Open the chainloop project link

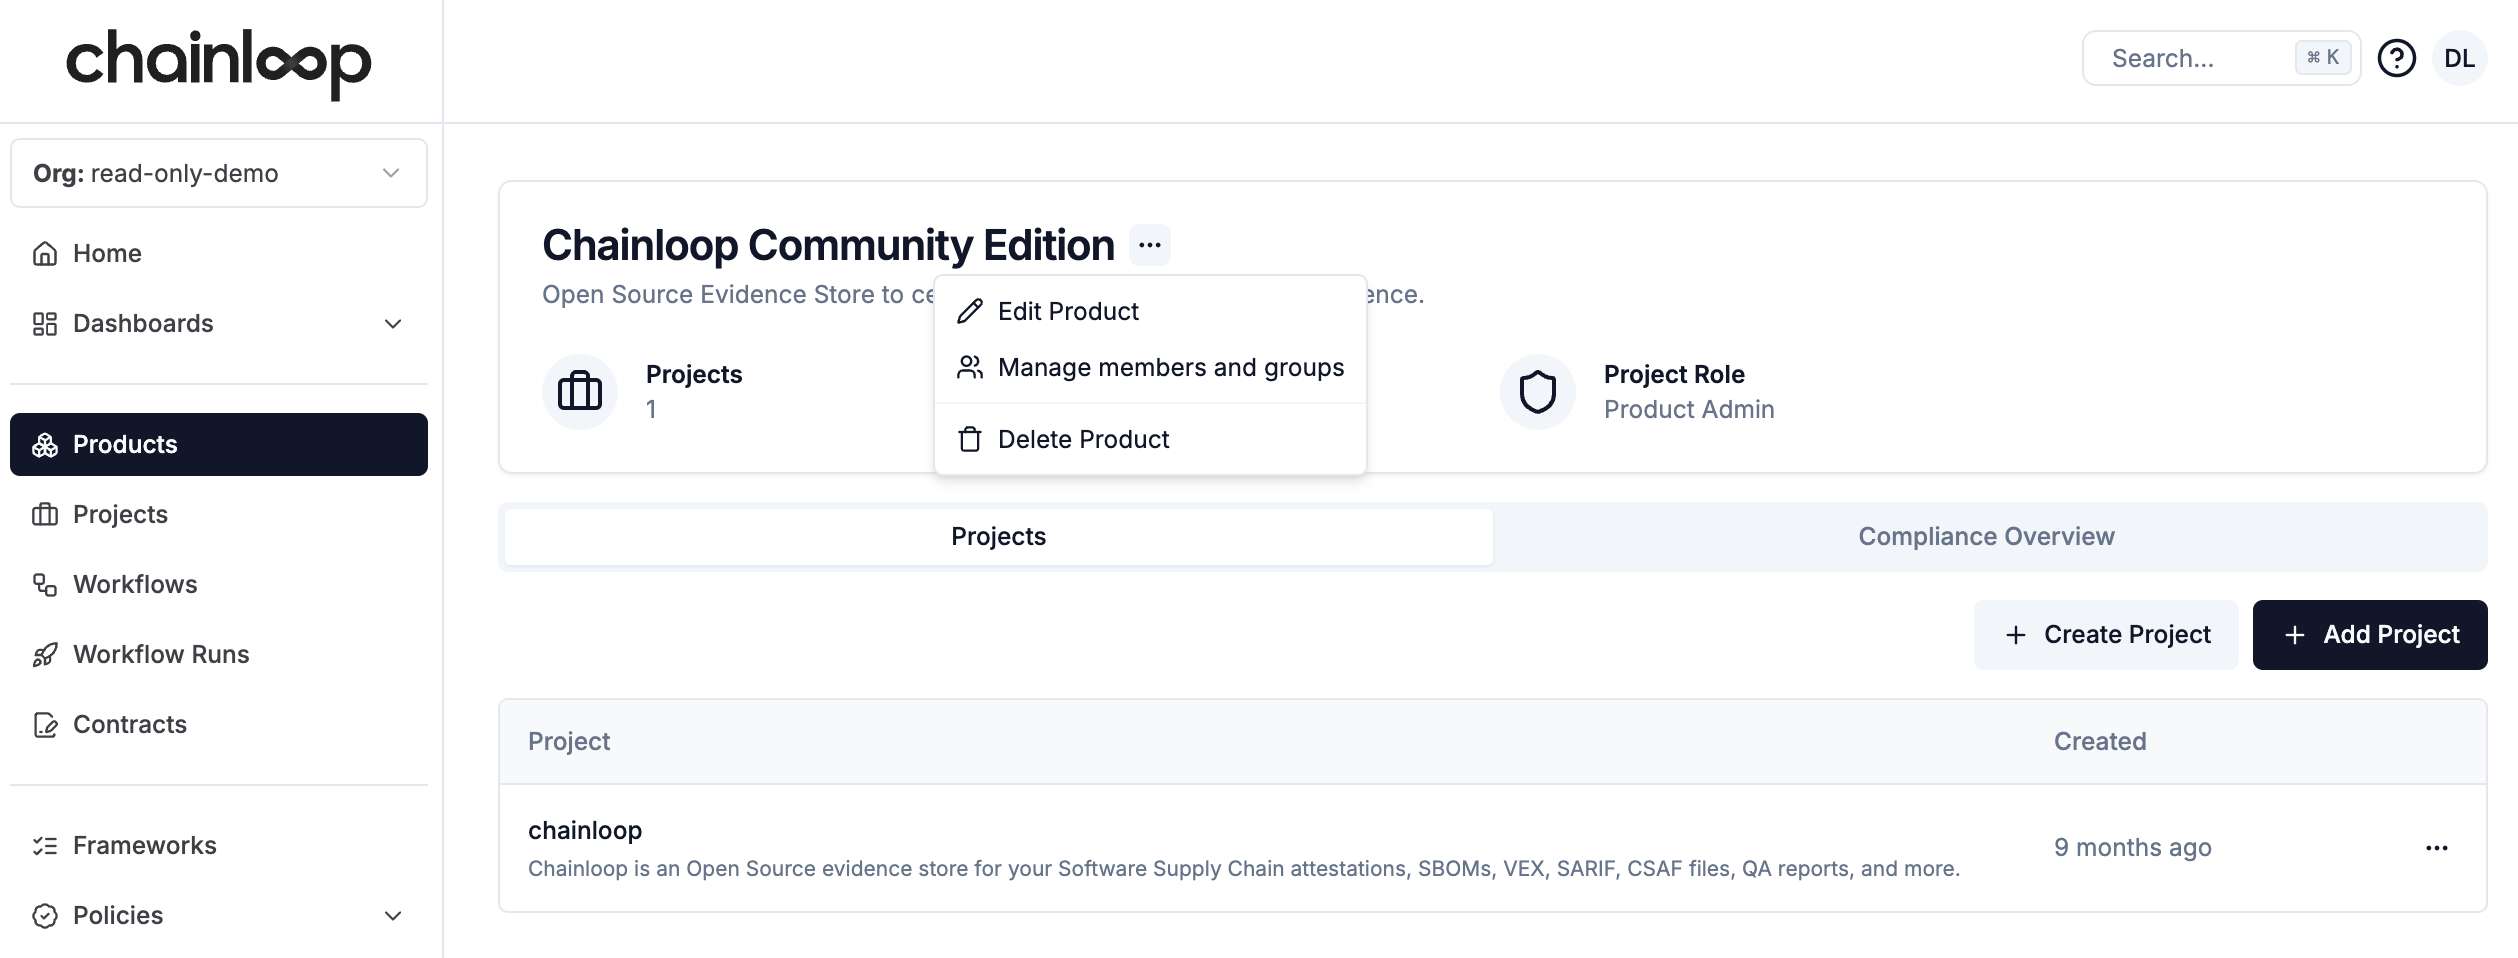pos(585,829)
